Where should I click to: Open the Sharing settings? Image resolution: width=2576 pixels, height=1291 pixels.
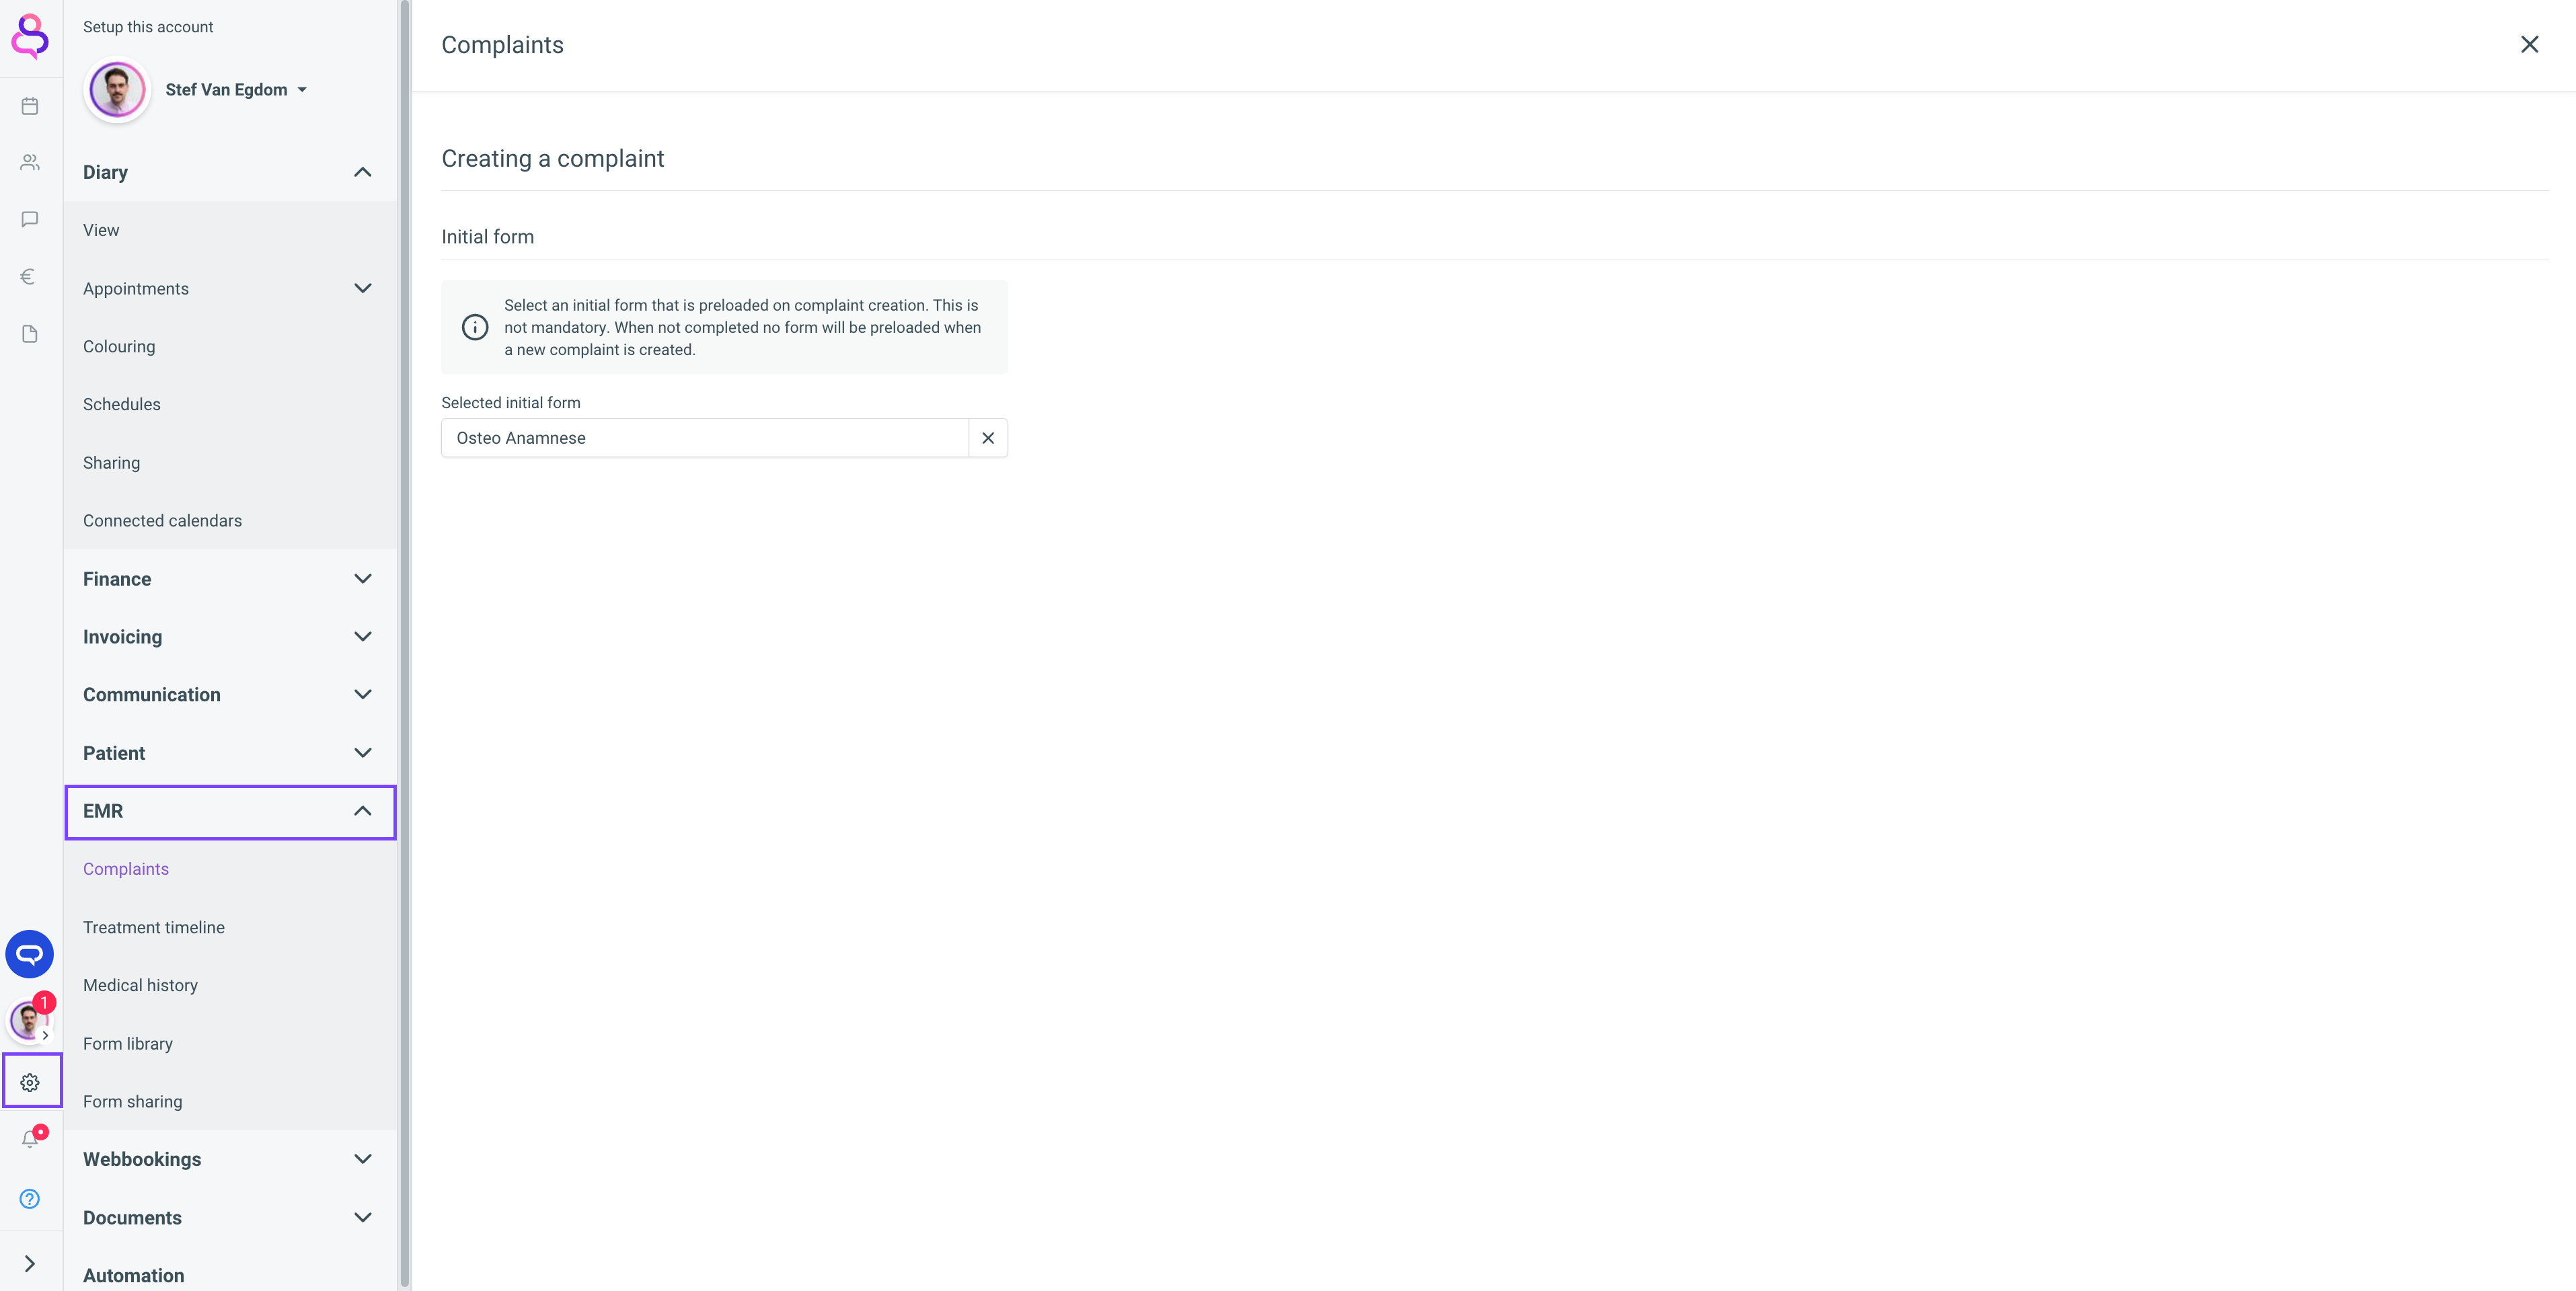pos(230,463)
